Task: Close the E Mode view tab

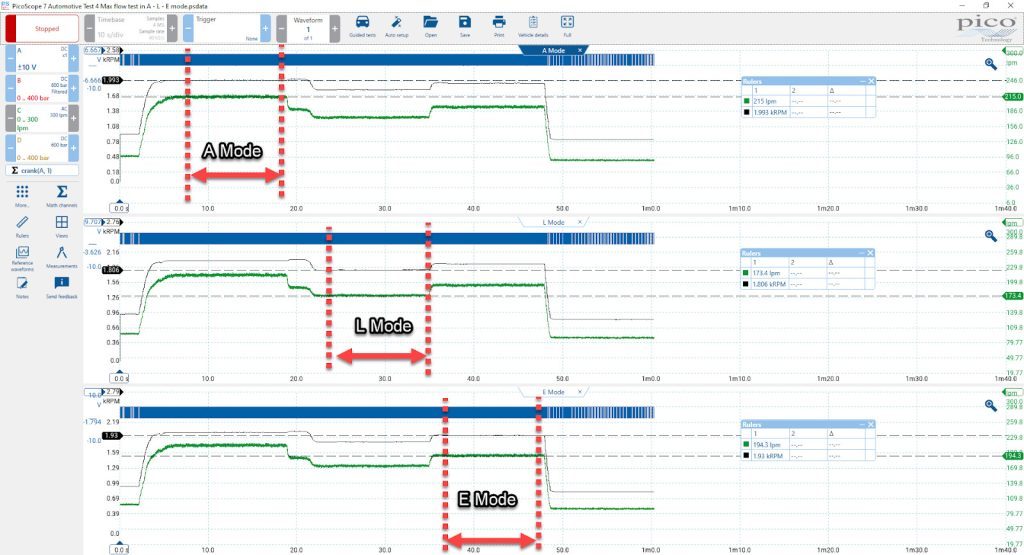Action: pos(580,392)
